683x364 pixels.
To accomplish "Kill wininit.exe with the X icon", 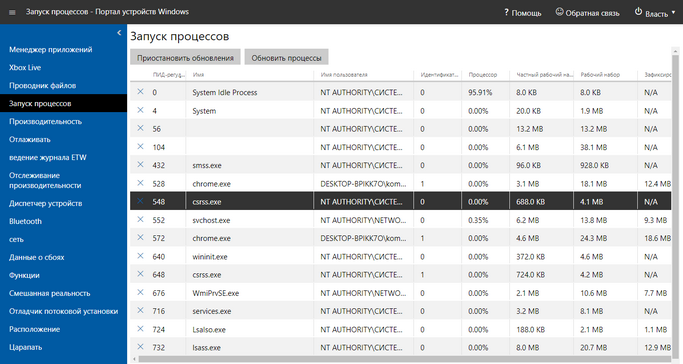I will click(140, 256).
